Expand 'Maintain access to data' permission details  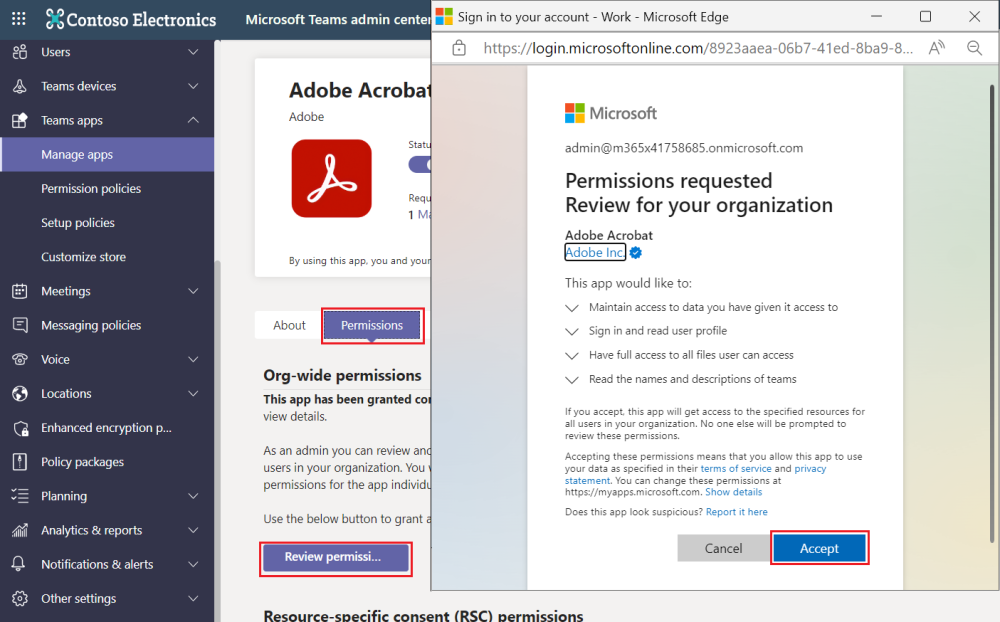[572, 307]
